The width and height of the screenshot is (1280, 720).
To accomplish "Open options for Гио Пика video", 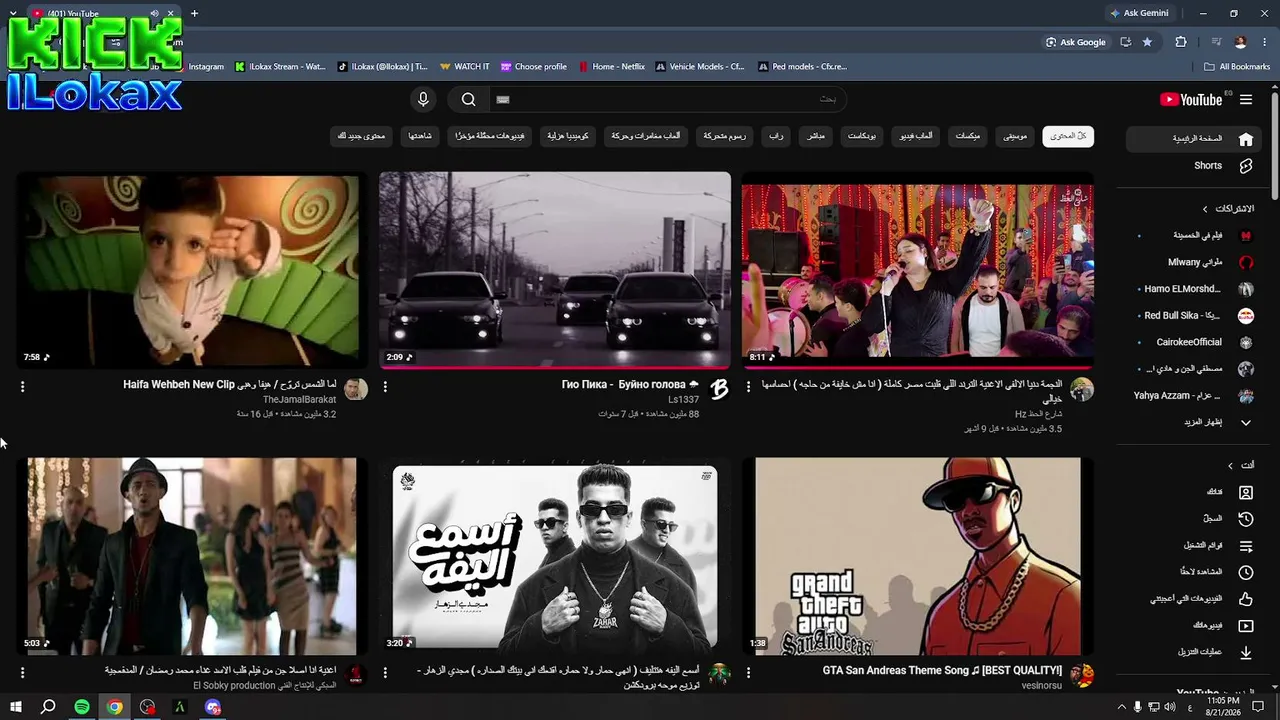I will (385, 386).
